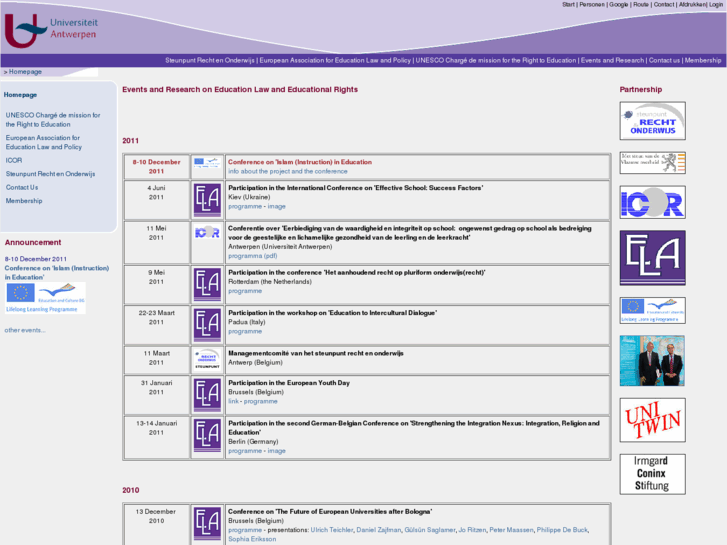Viewport: 727px width, 545px height.
Task: Click the ICOR icon in the 11 Mei row
Action: 207,232
